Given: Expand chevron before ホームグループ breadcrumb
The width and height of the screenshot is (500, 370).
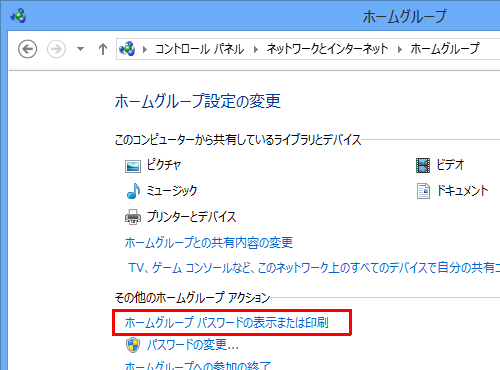Looking at the screenshot, I should click(x=399, y=49).
